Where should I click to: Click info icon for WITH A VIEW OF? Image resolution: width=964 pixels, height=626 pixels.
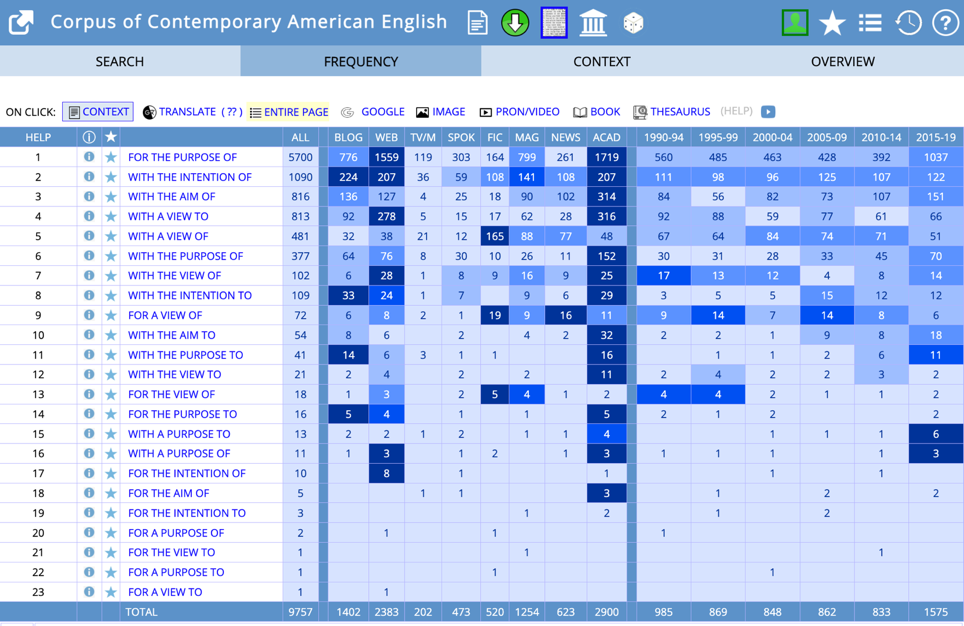click(89, 236)
